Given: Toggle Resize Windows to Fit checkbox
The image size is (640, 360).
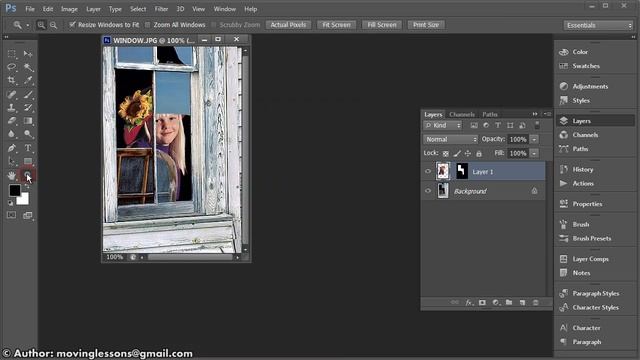Looking at the screenshot, I should coord(72,25).
